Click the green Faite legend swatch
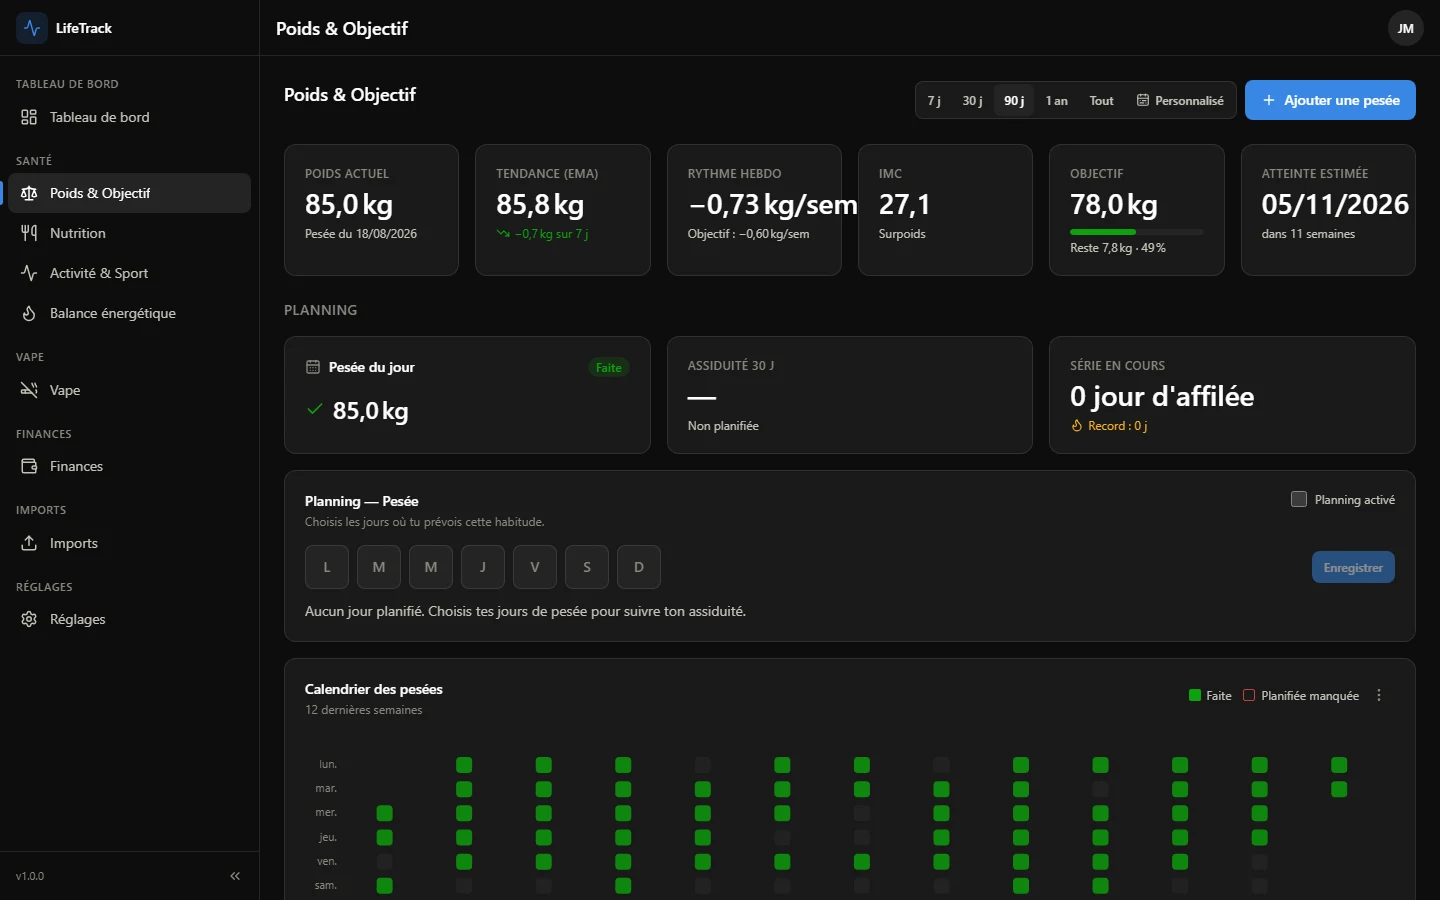This screenshot has height=900, width=1440. [x=1194, y=696]
